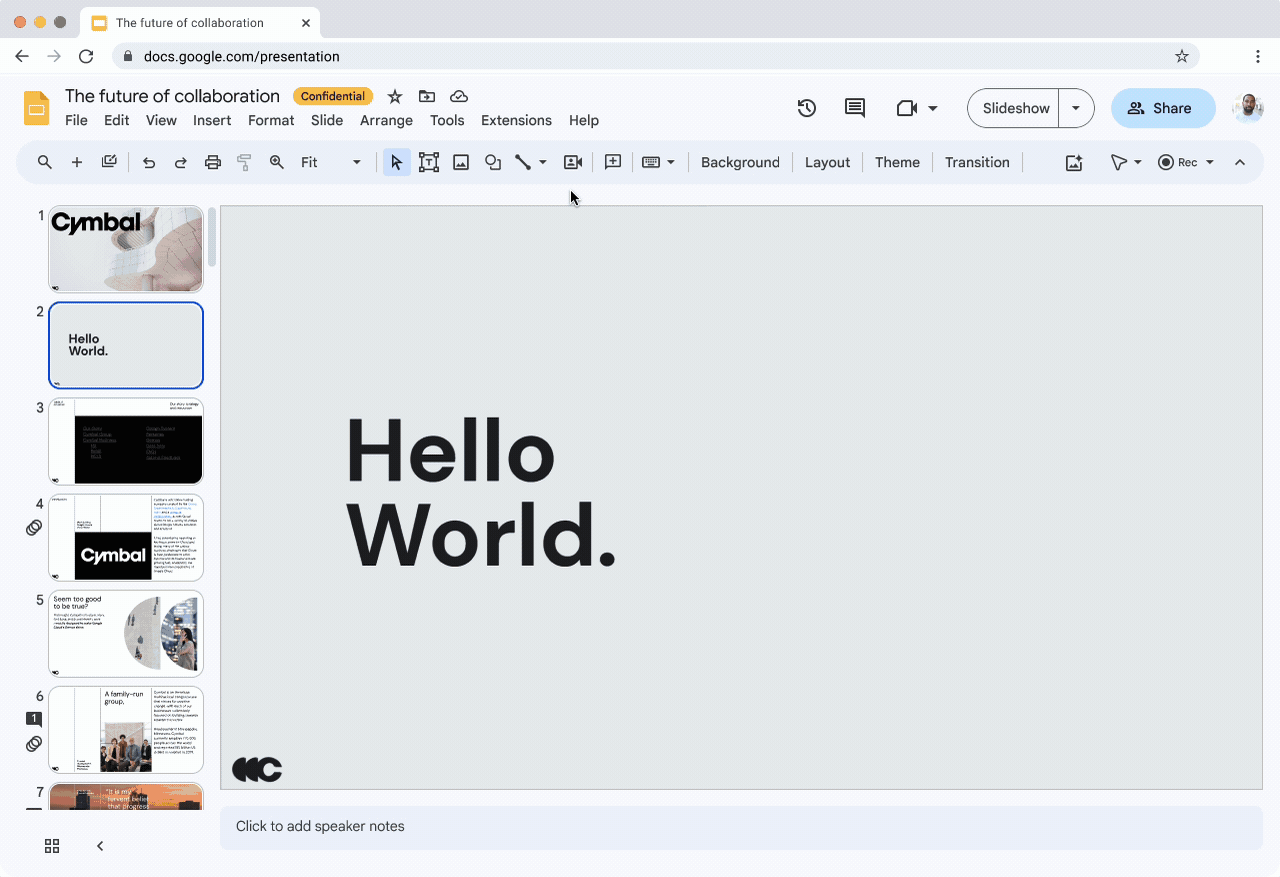Open the Transition panel
This screenshot has height=877, width=1280.
point(977,161)
